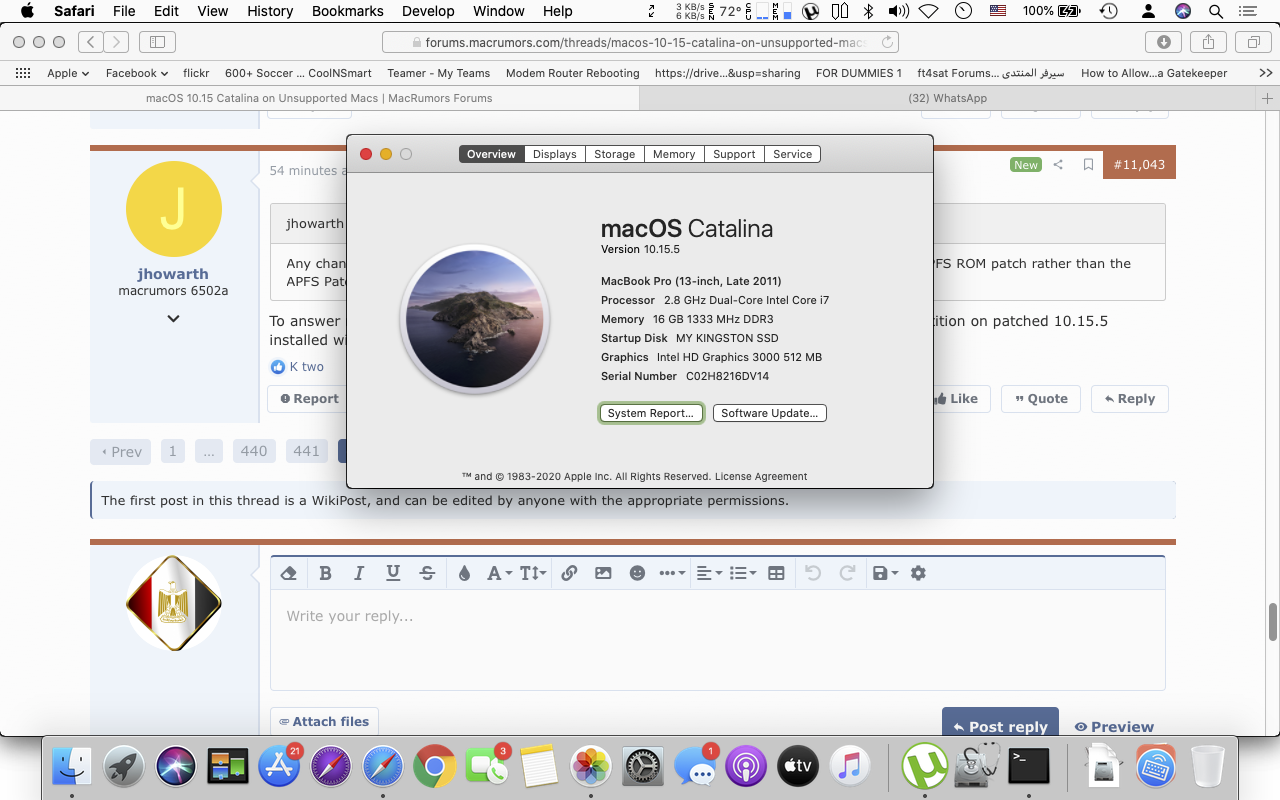Viewport: 1280px width, 800px height.
Task: Open License Agreement link
Action: [x=760, y=477]
